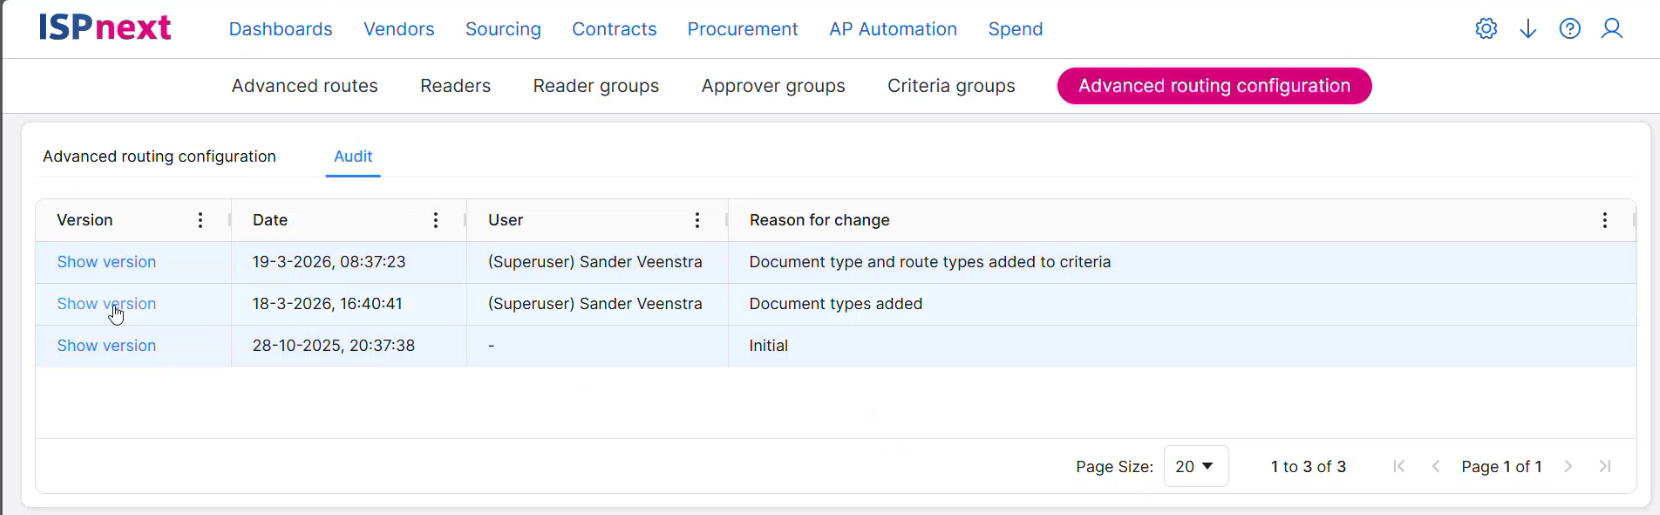Open User column options menu
1660x515 pixels.
pos(697,220)
